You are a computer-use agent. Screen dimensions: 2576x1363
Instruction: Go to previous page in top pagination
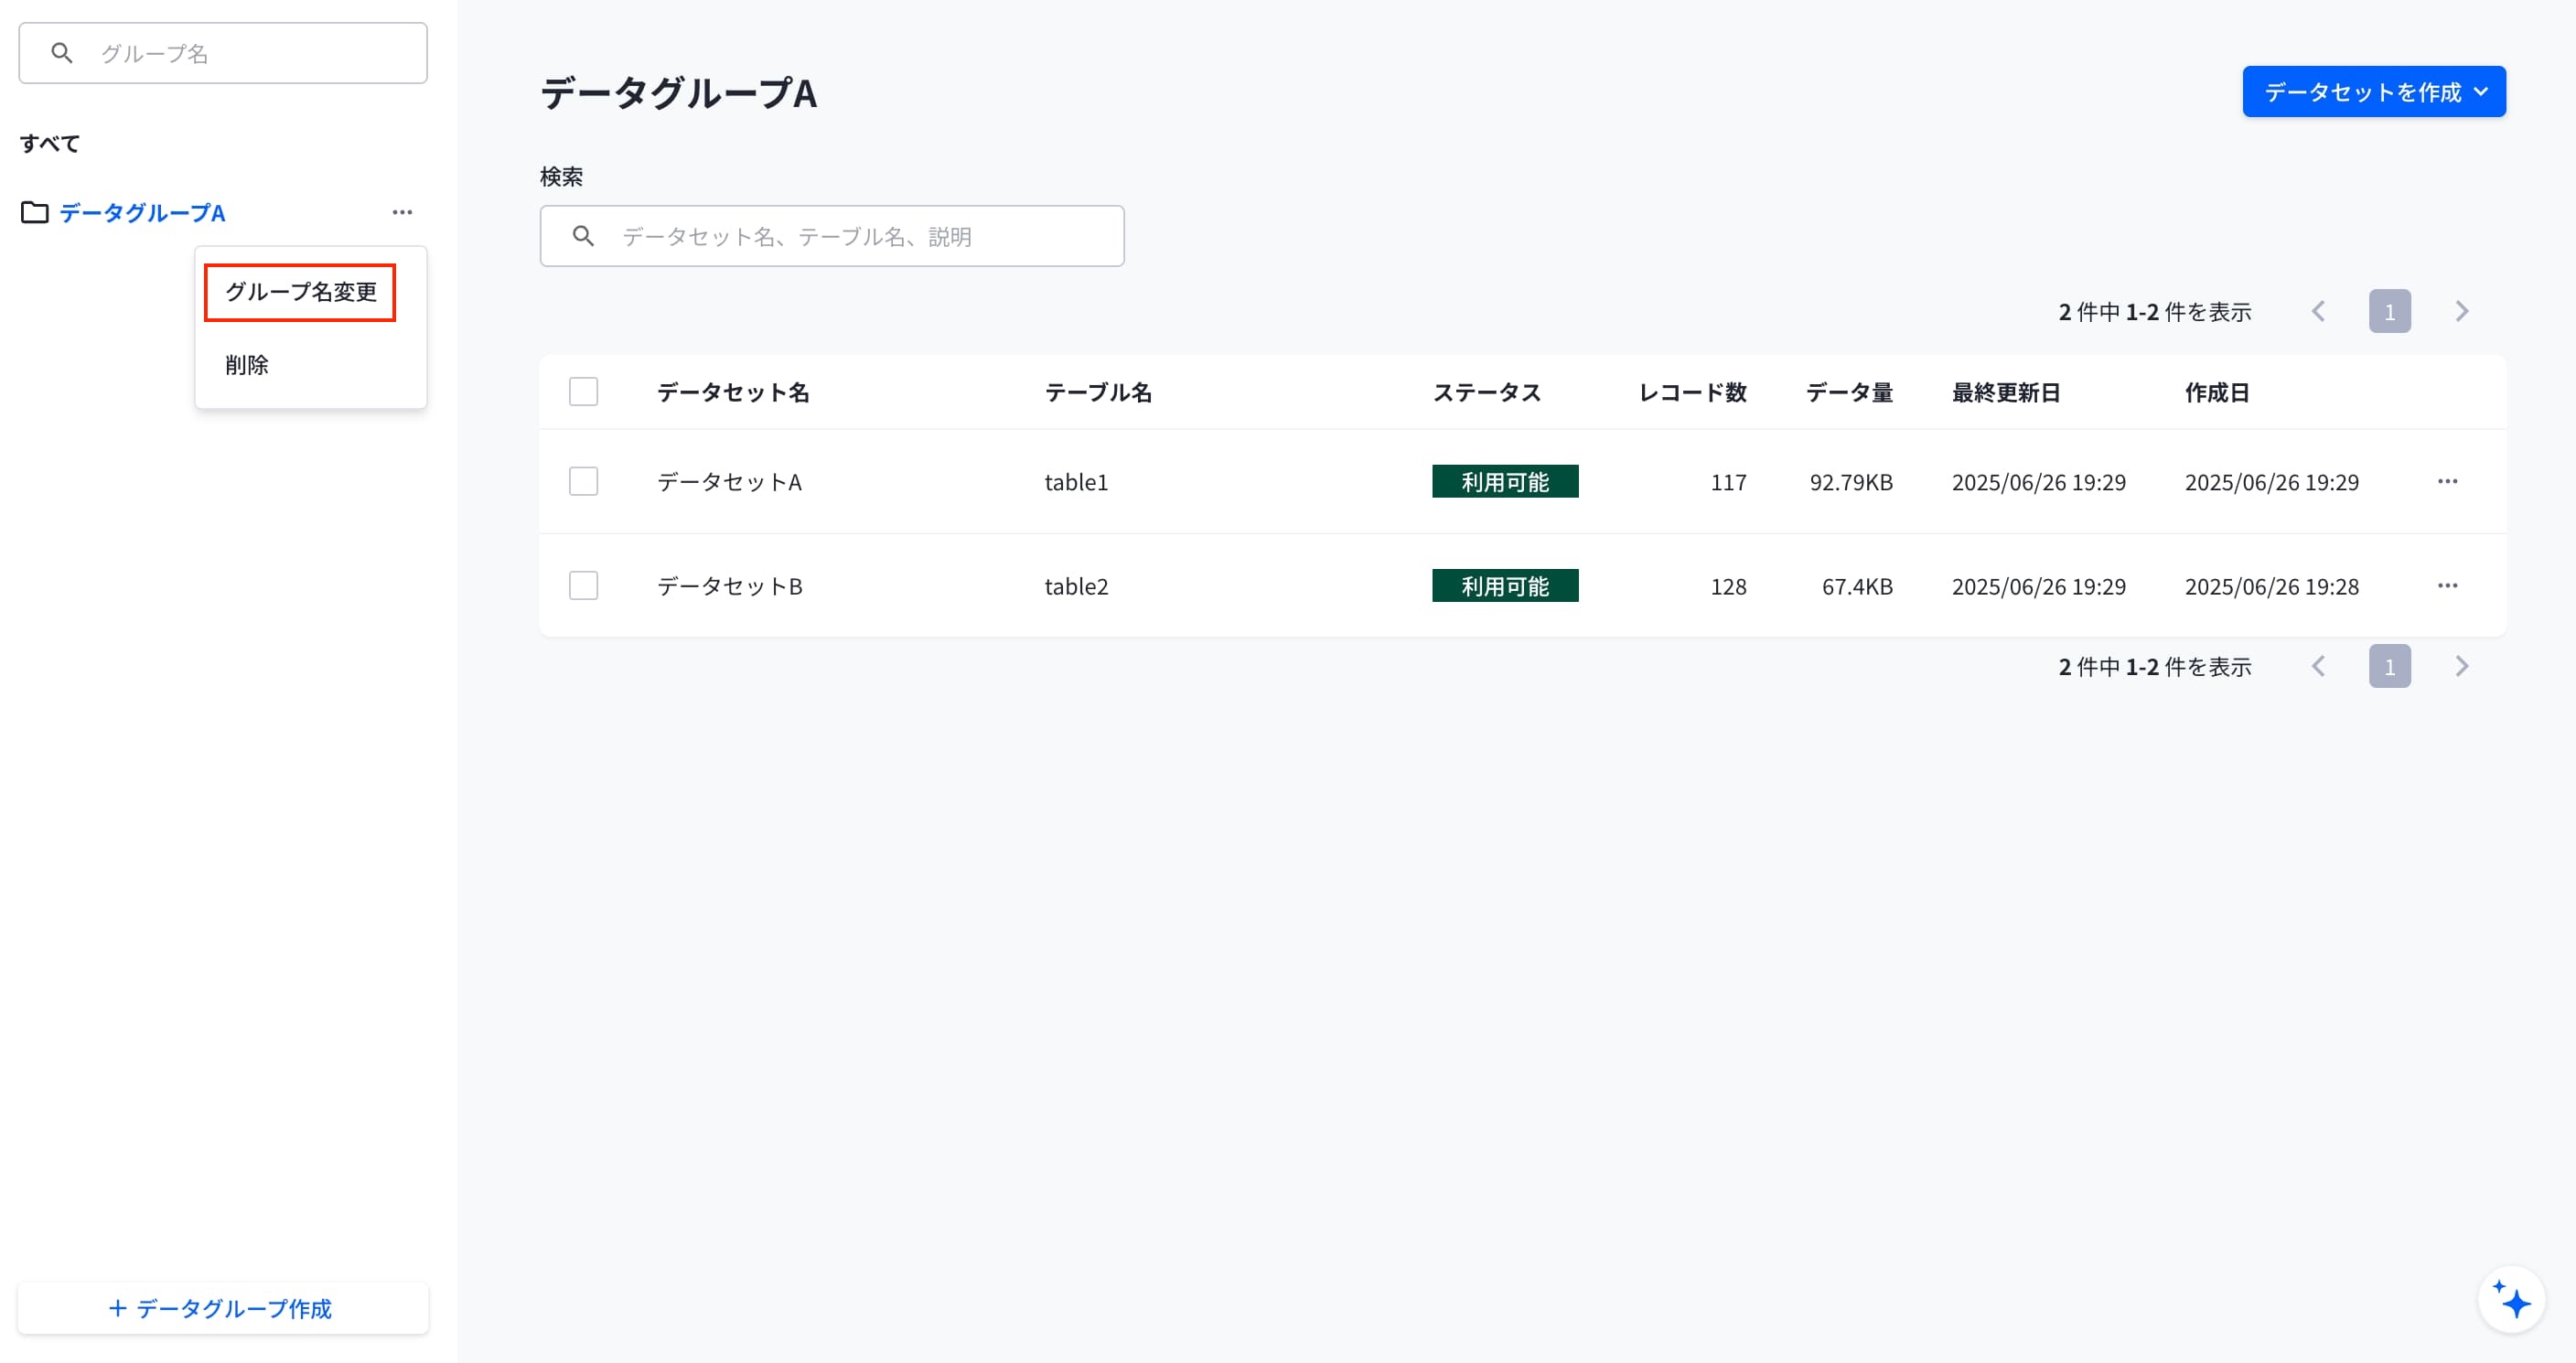(x=2319, y=311)
